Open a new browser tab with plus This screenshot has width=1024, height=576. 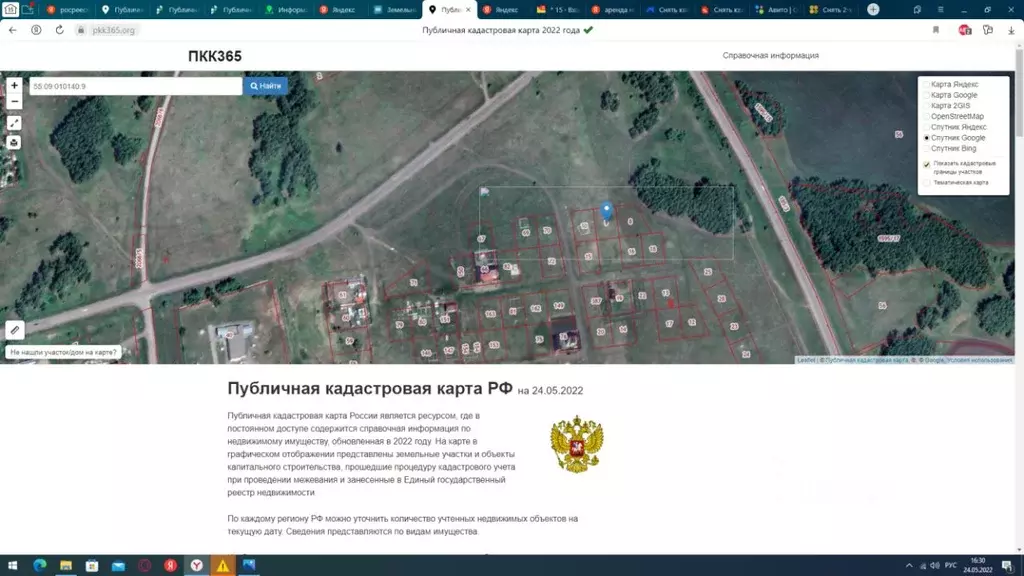pos(873,9)
